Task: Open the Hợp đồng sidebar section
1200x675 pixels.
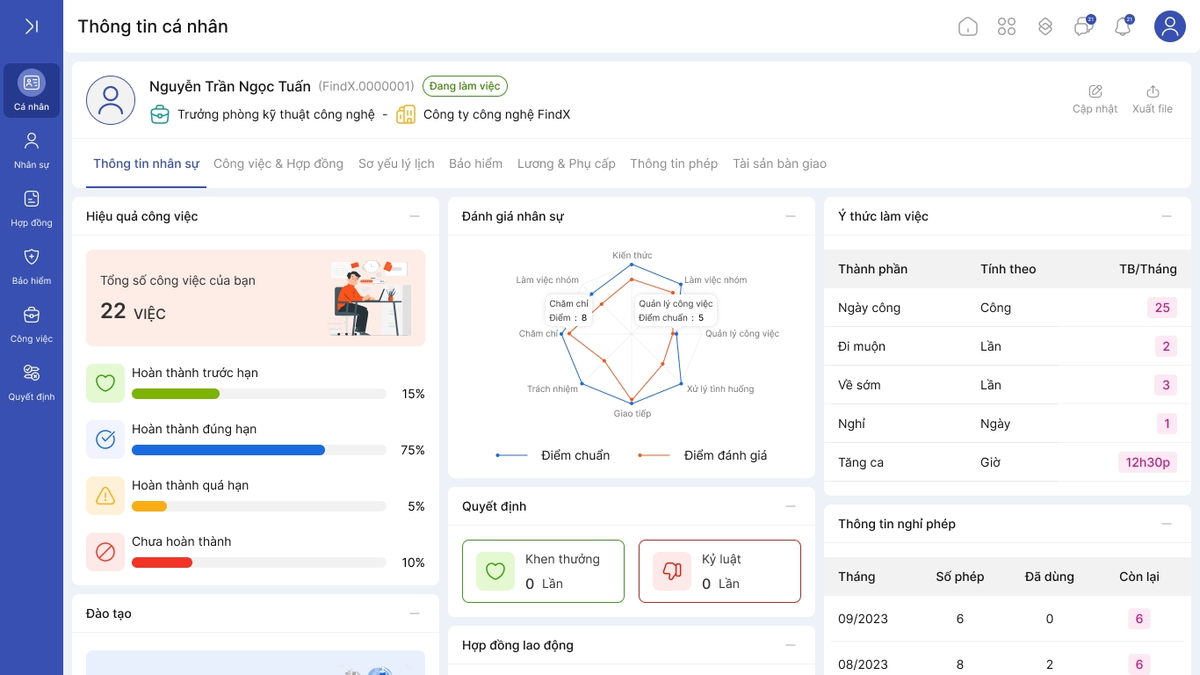Action: click(31, 207)
